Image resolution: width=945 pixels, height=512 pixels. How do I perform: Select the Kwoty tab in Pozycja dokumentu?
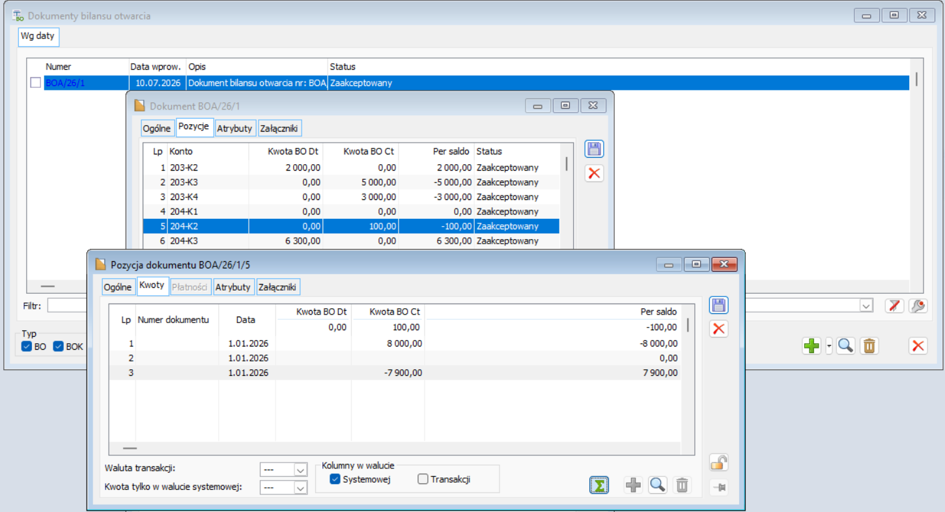click(x=151, y=286)
